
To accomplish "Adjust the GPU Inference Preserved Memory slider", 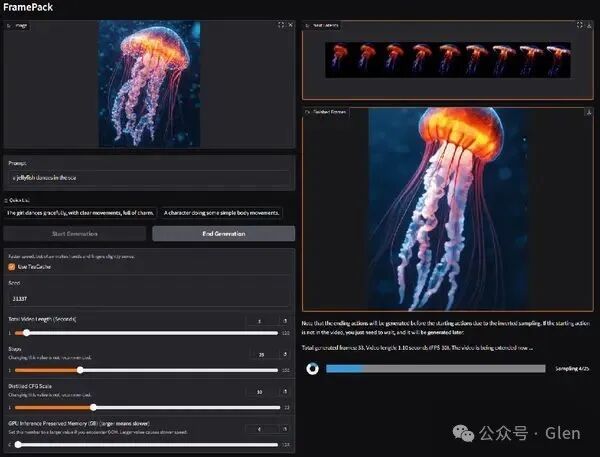I will pos(18,444).
